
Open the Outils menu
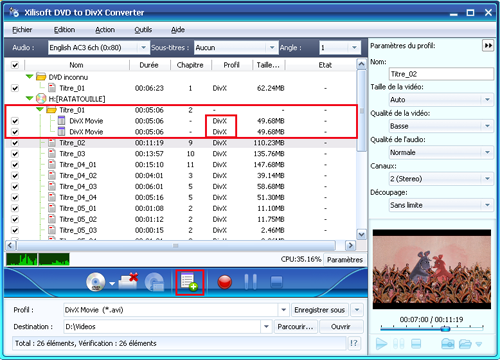pyautogui.click(x=143, y=30)
